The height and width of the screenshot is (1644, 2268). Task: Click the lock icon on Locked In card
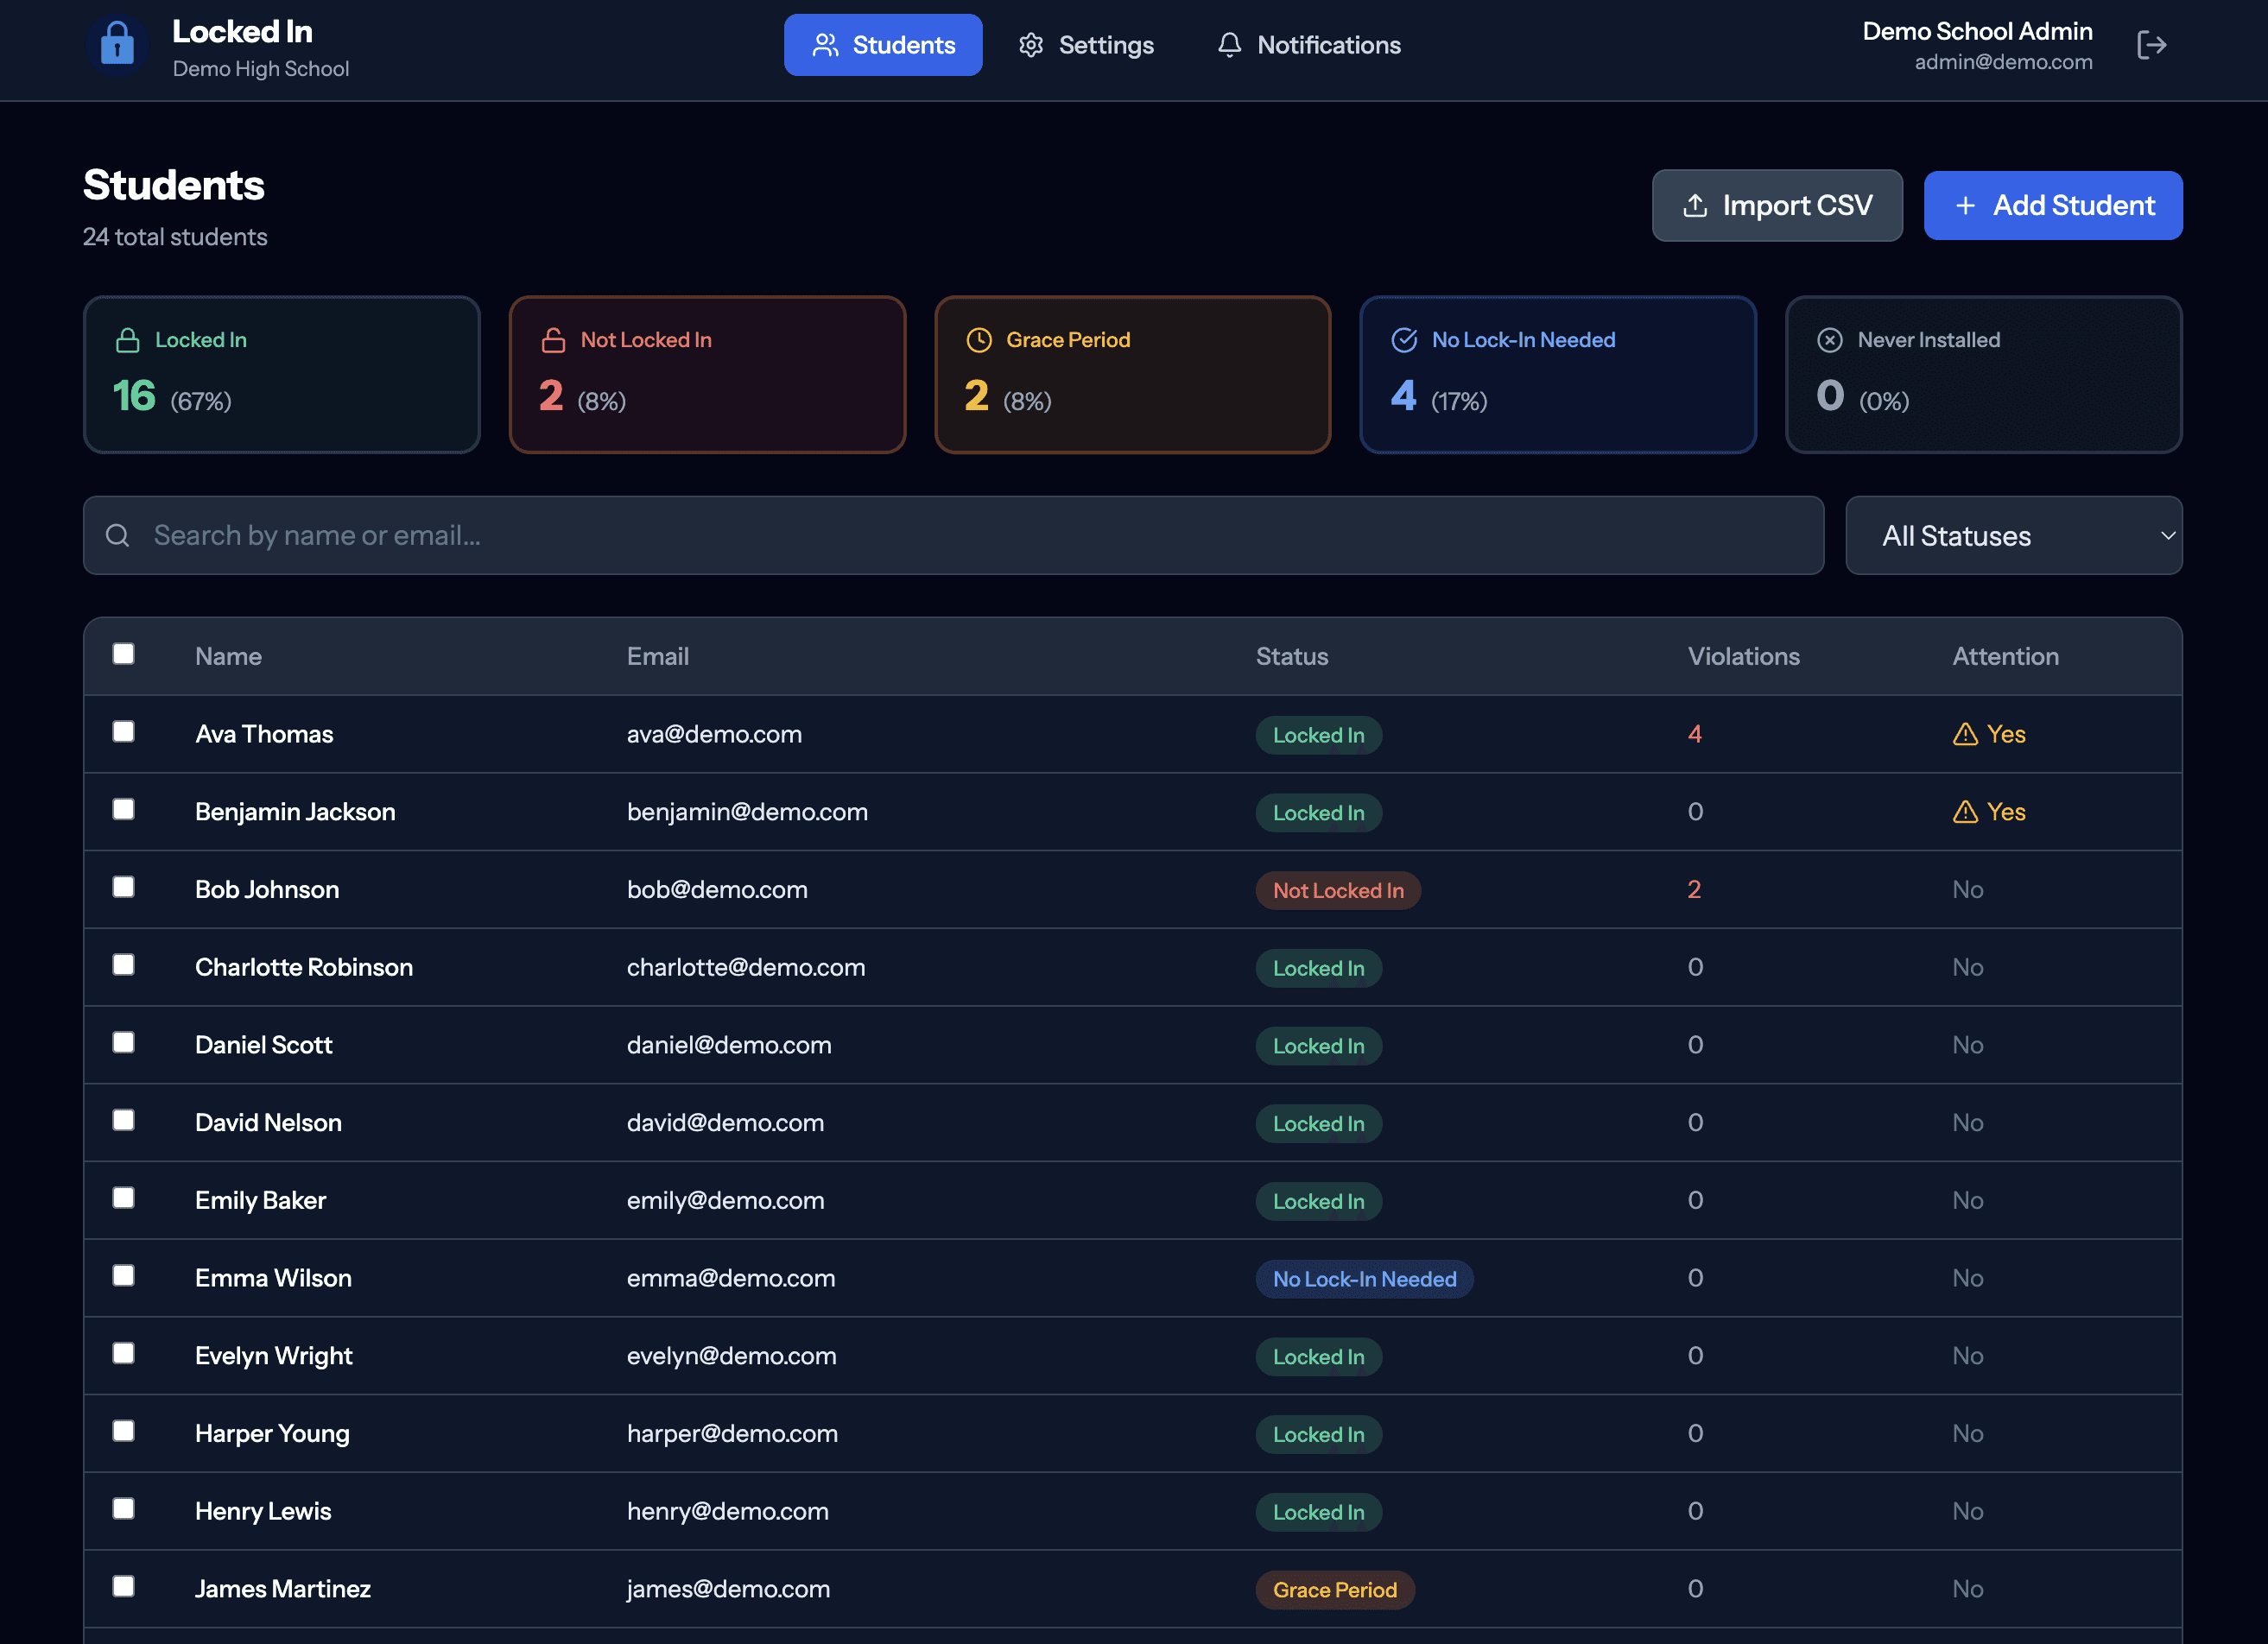pyautogui.click(x=128, y=339)
